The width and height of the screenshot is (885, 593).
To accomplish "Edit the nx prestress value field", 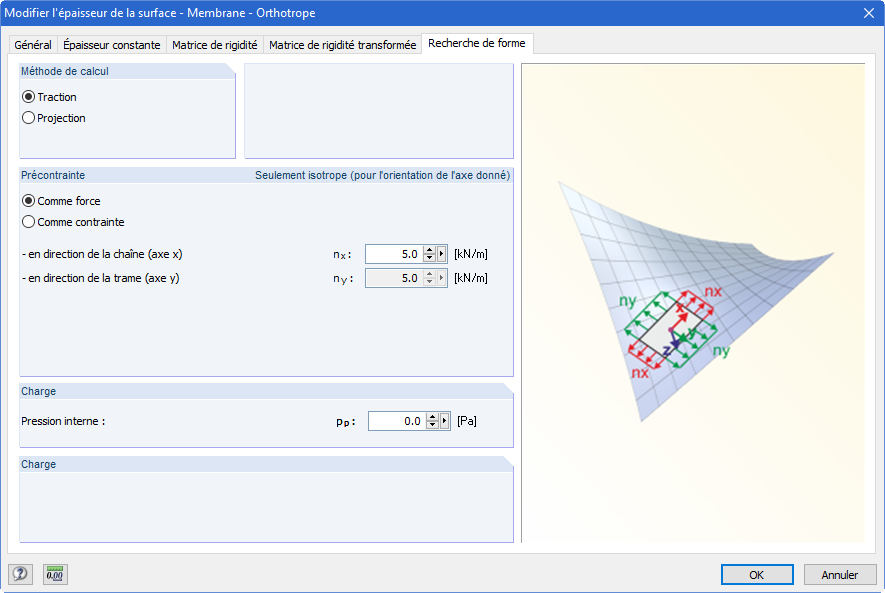I will coord(394,254).
